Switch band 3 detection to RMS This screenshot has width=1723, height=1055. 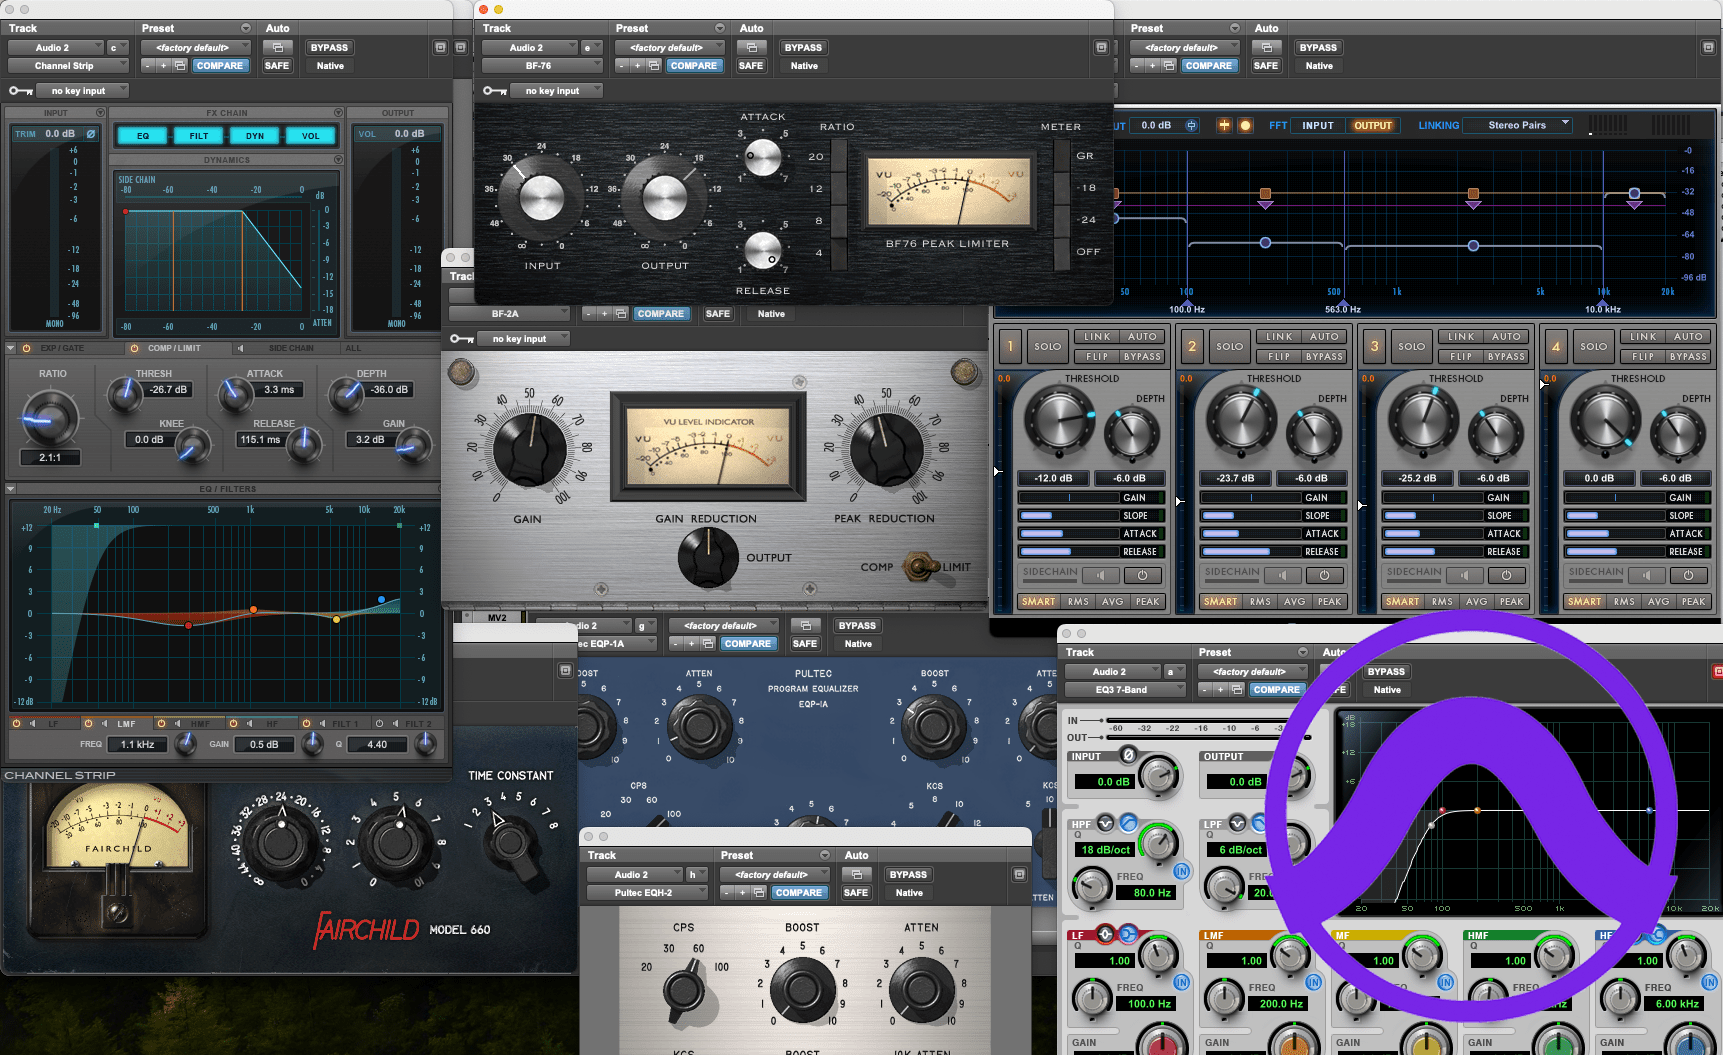(1442, 602)
